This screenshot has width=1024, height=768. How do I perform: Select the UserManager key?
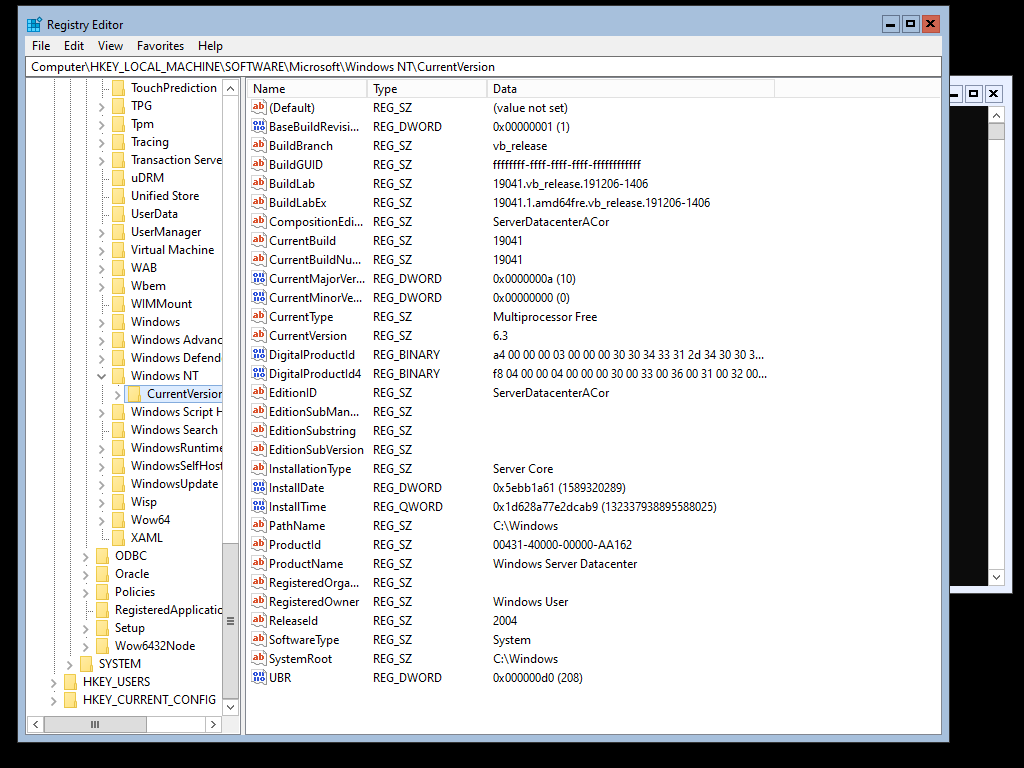click(x=166, y=232)
